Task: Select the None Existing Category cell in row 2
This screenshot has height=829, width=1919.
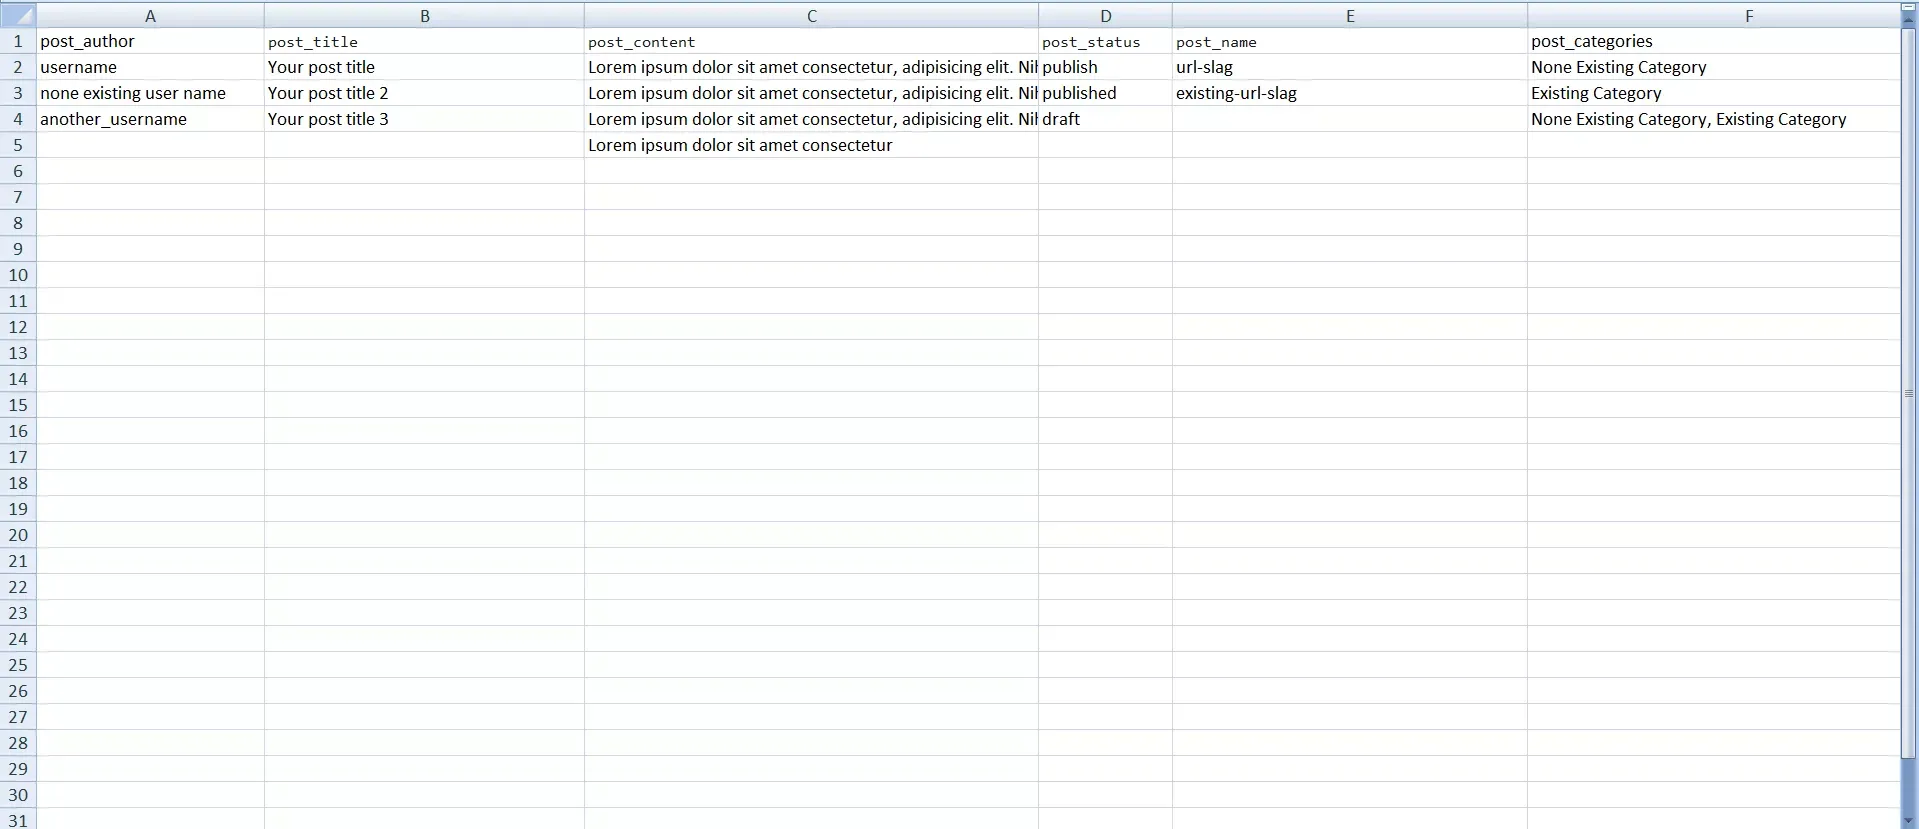Action: click(x=1713, y=67)
